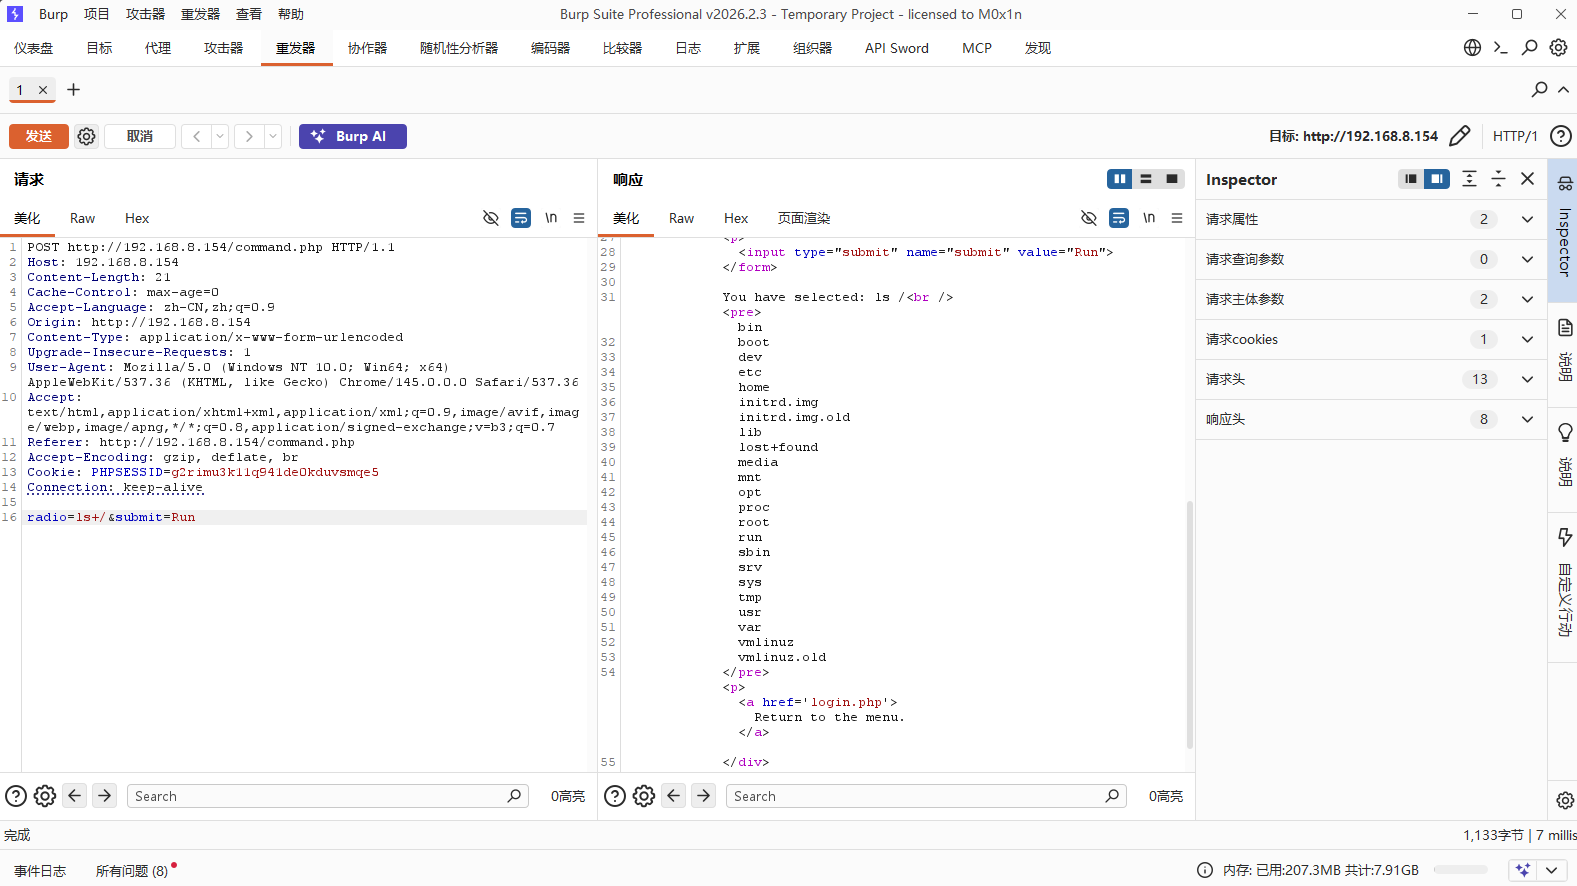1577x886 pixels.
Task: Click the globe icon in top toolbar
Action: point(1472,48)
